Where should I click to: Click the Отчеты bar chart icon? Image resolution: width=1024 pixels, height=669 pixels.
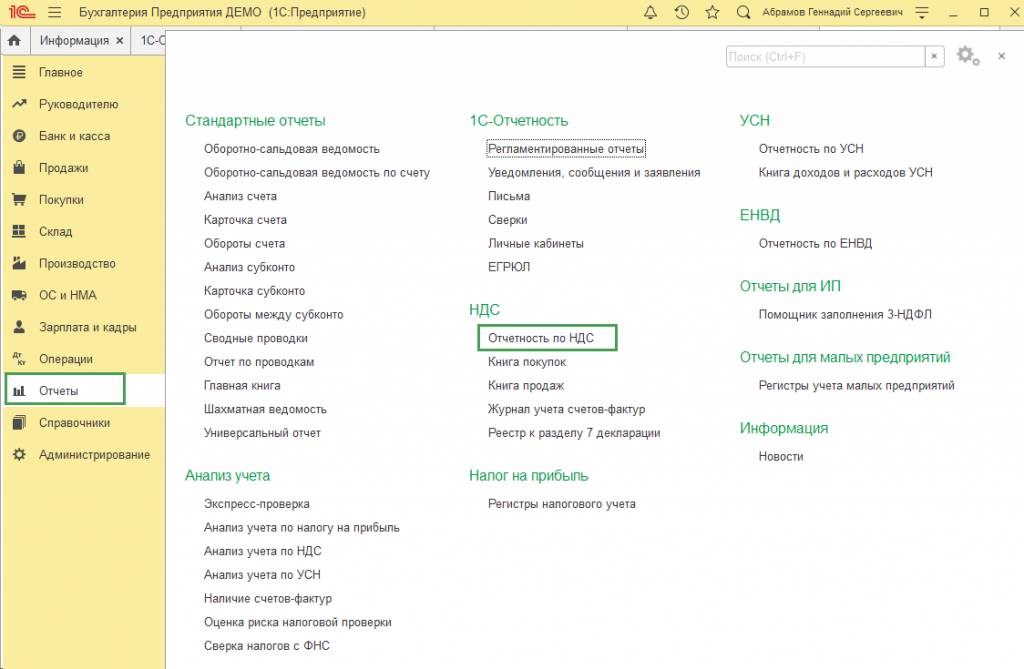point(19,391)
